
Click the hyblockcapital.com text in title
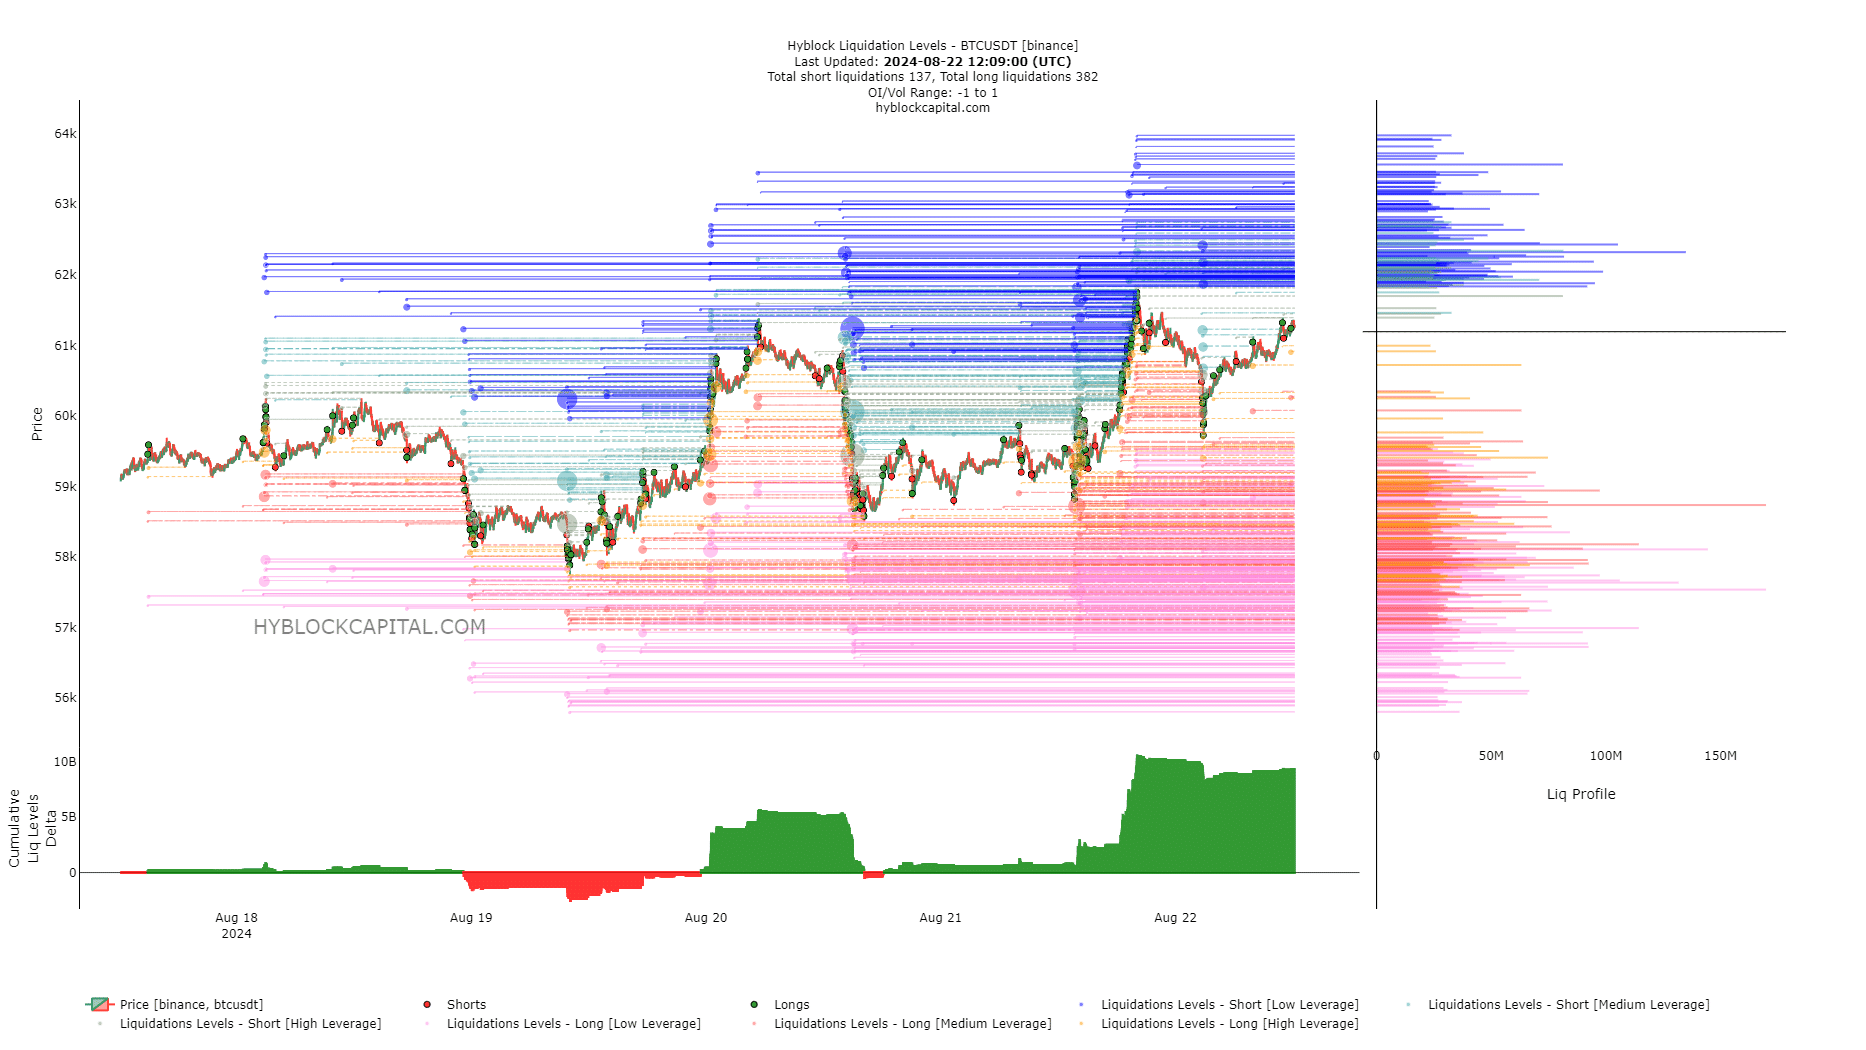(932, 108)
